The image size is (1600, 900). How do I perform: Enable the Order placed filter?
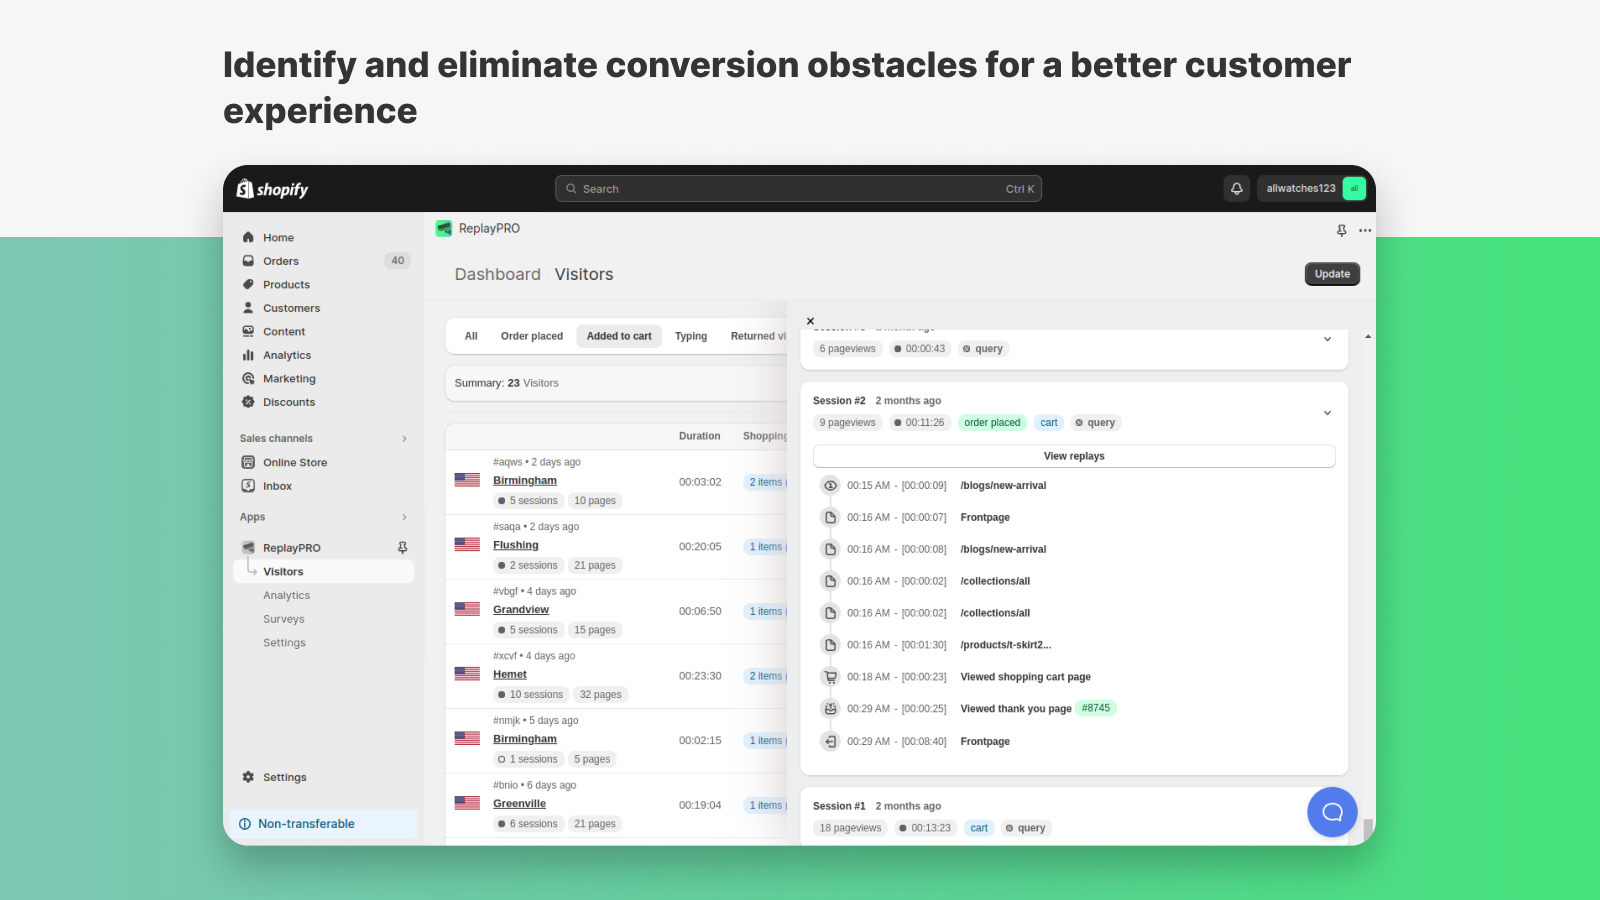coord(531,336)
